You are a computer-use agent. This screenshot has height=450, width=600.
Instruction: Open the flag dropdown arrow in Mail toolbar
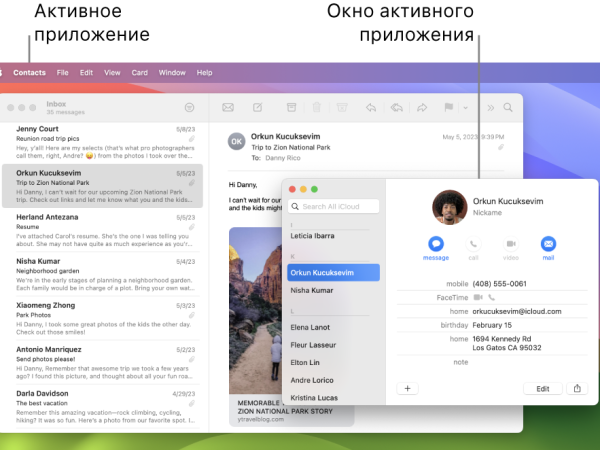pos(464,107)
